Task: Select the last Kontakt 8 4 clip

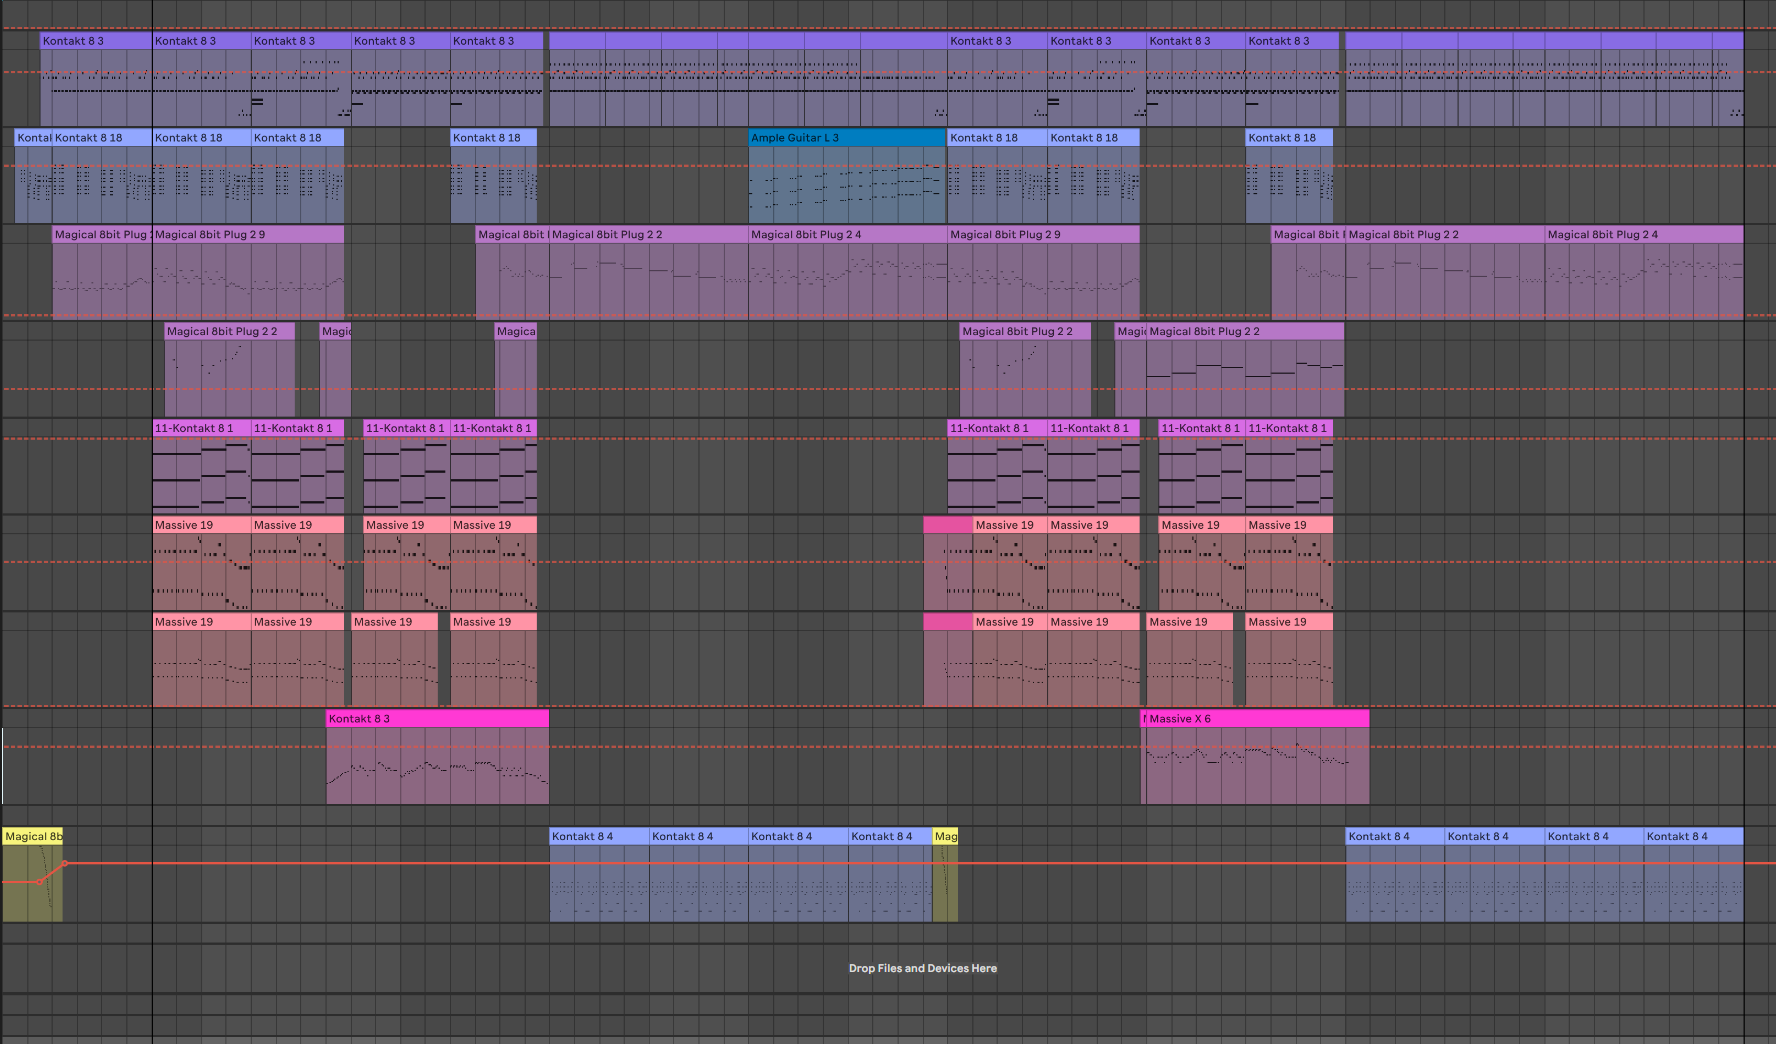Action: (1693, 874)
